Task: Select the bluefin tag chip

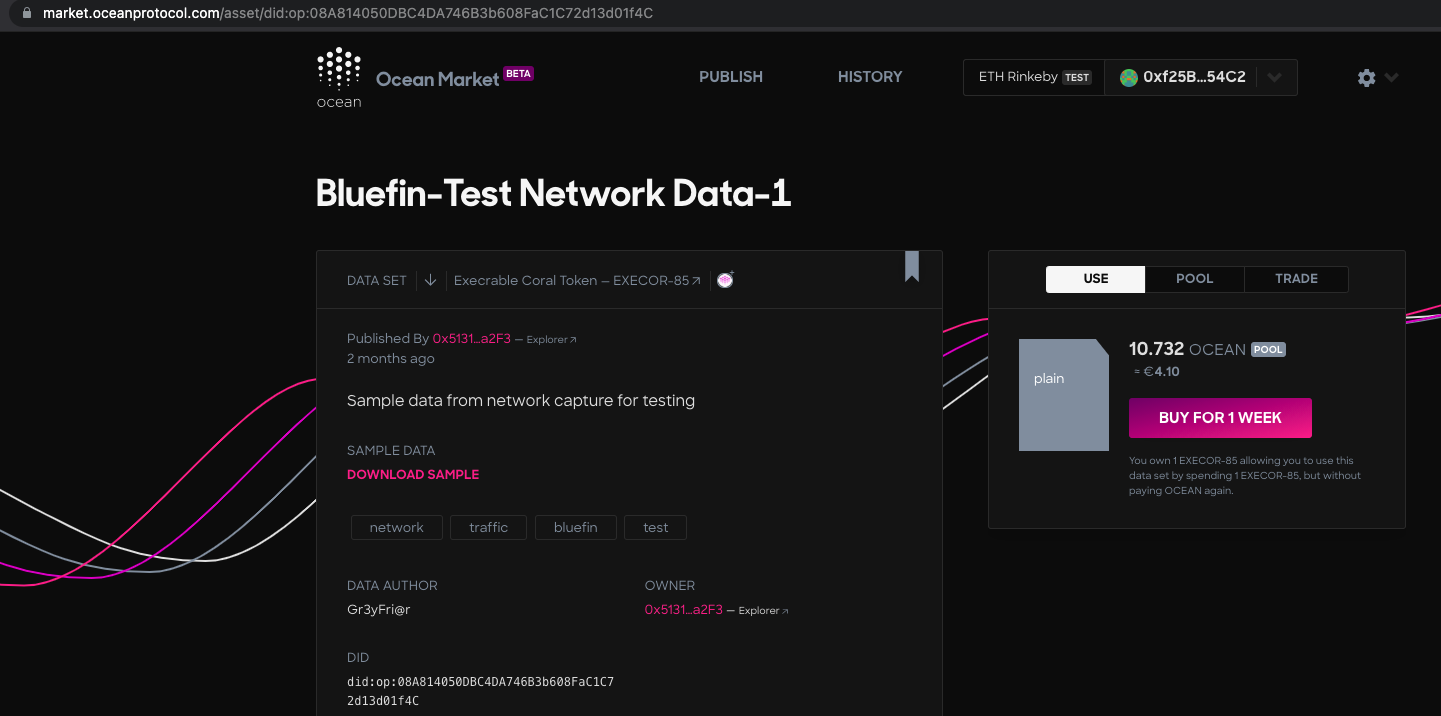Action: click(x=575, y=527)
